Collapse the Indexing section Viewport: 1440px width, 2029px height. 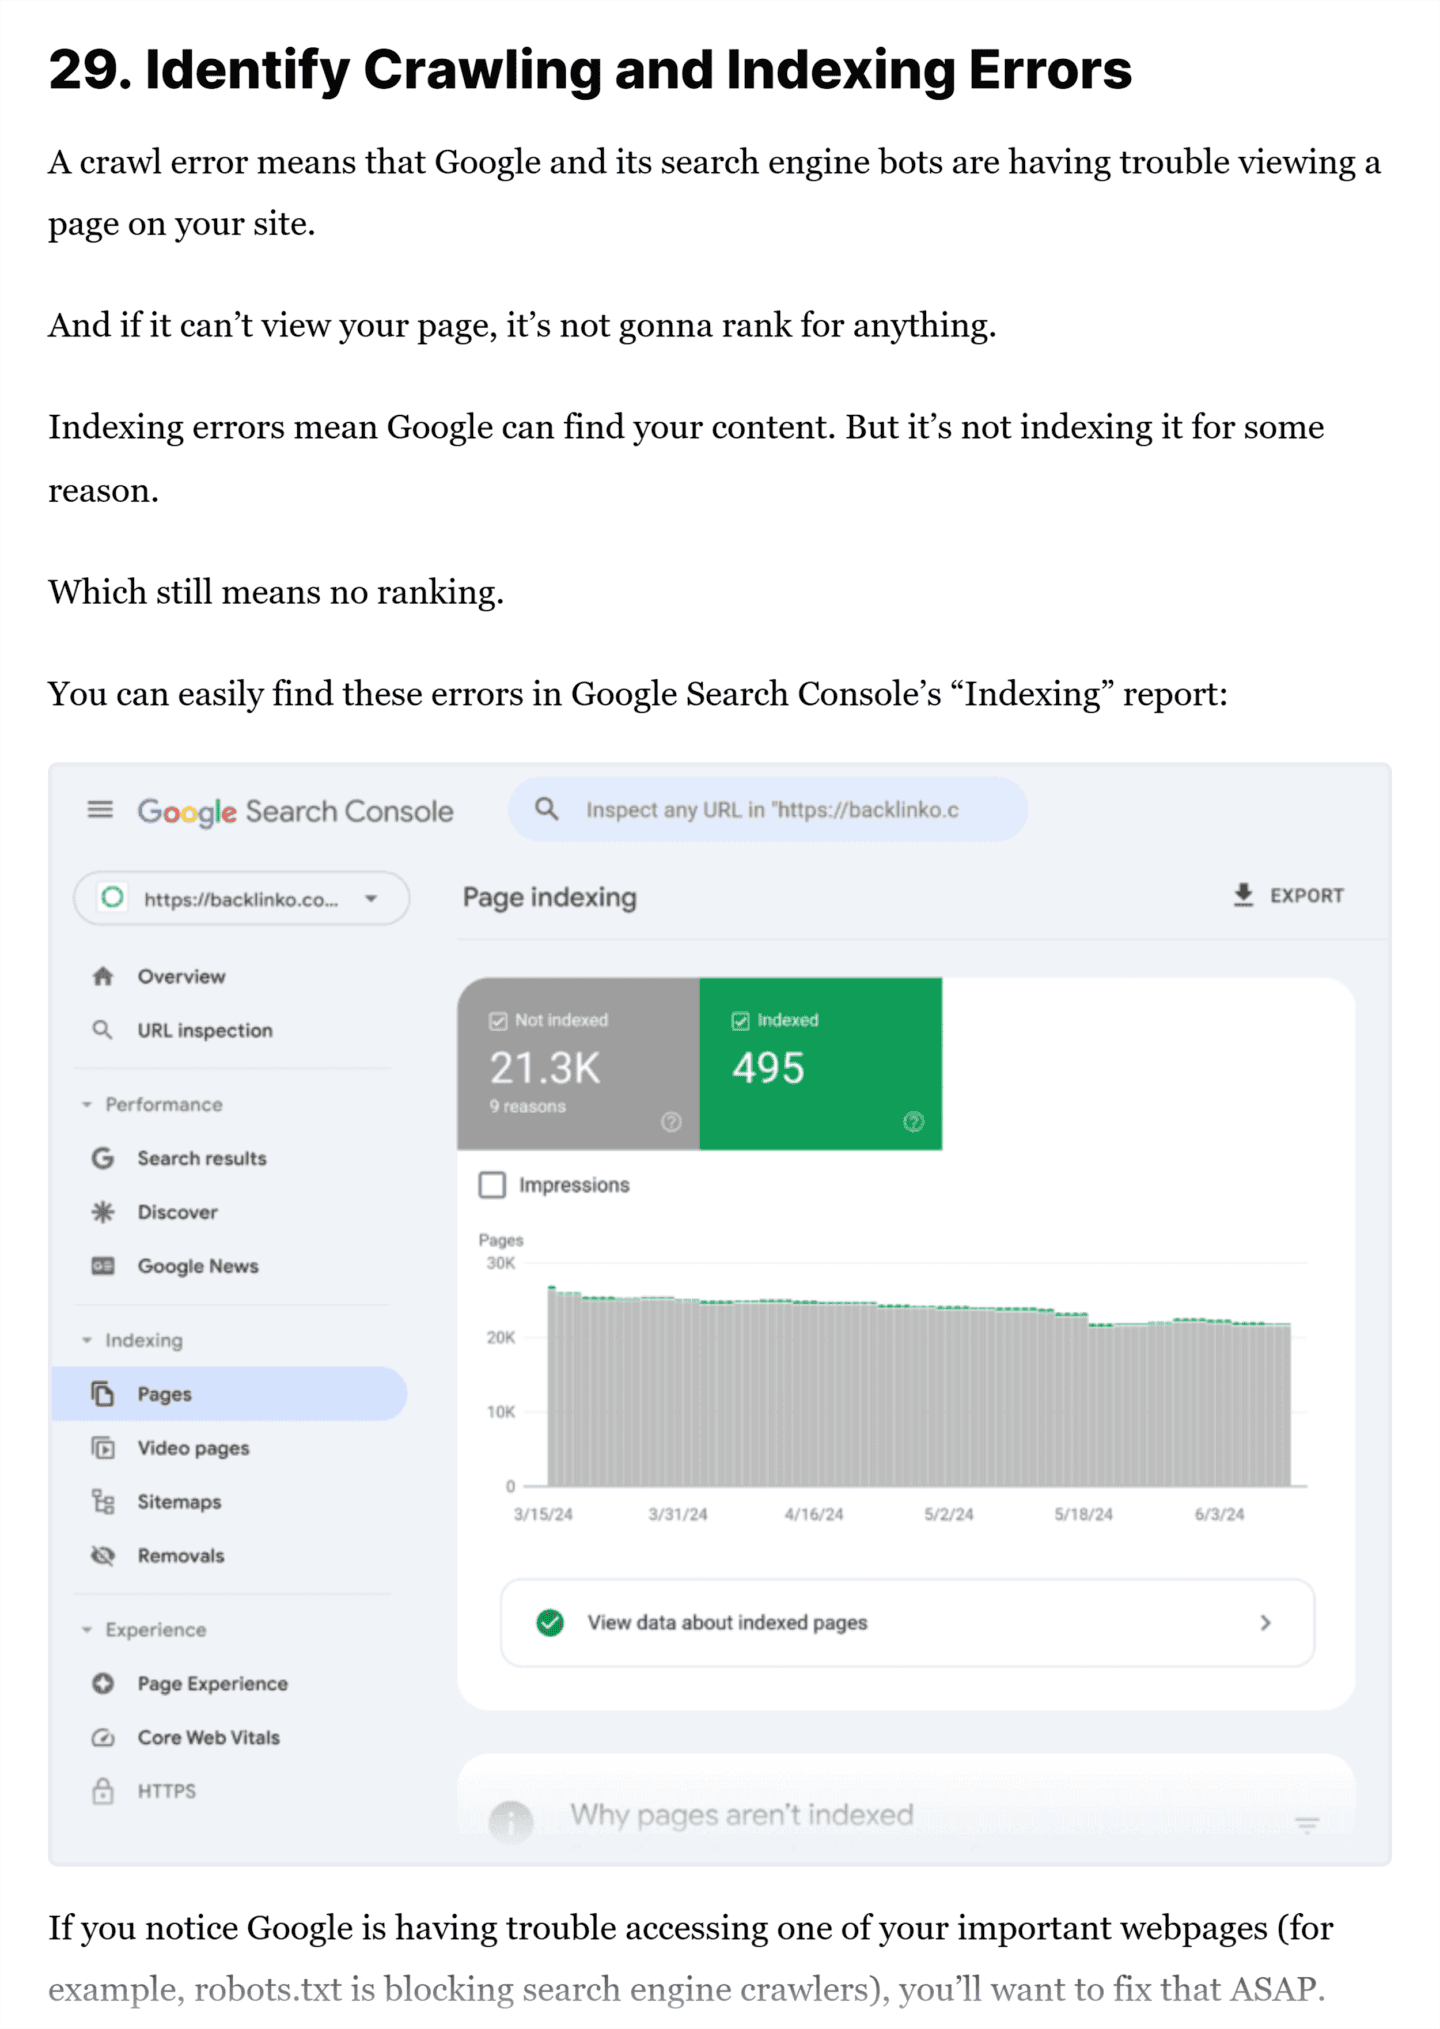(88, 1340)
